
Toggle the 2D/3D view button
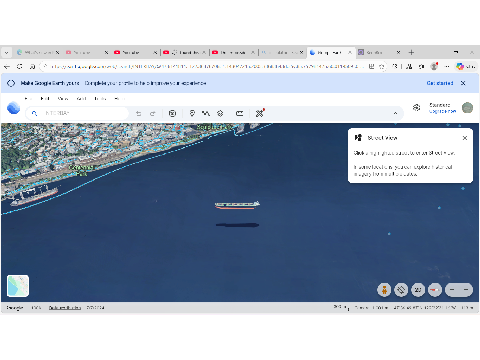(418, 290)
